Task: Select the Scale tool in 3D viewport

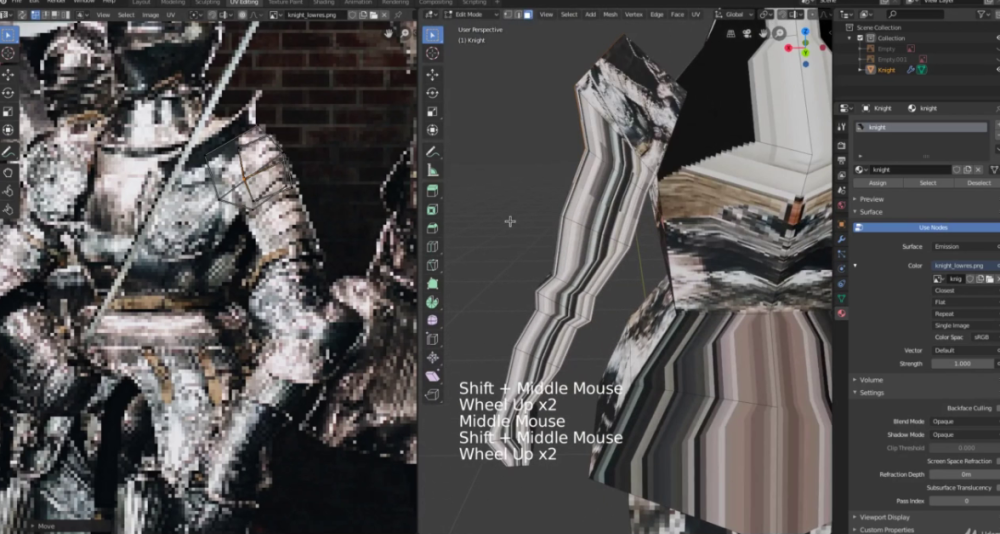Action: 432,112
